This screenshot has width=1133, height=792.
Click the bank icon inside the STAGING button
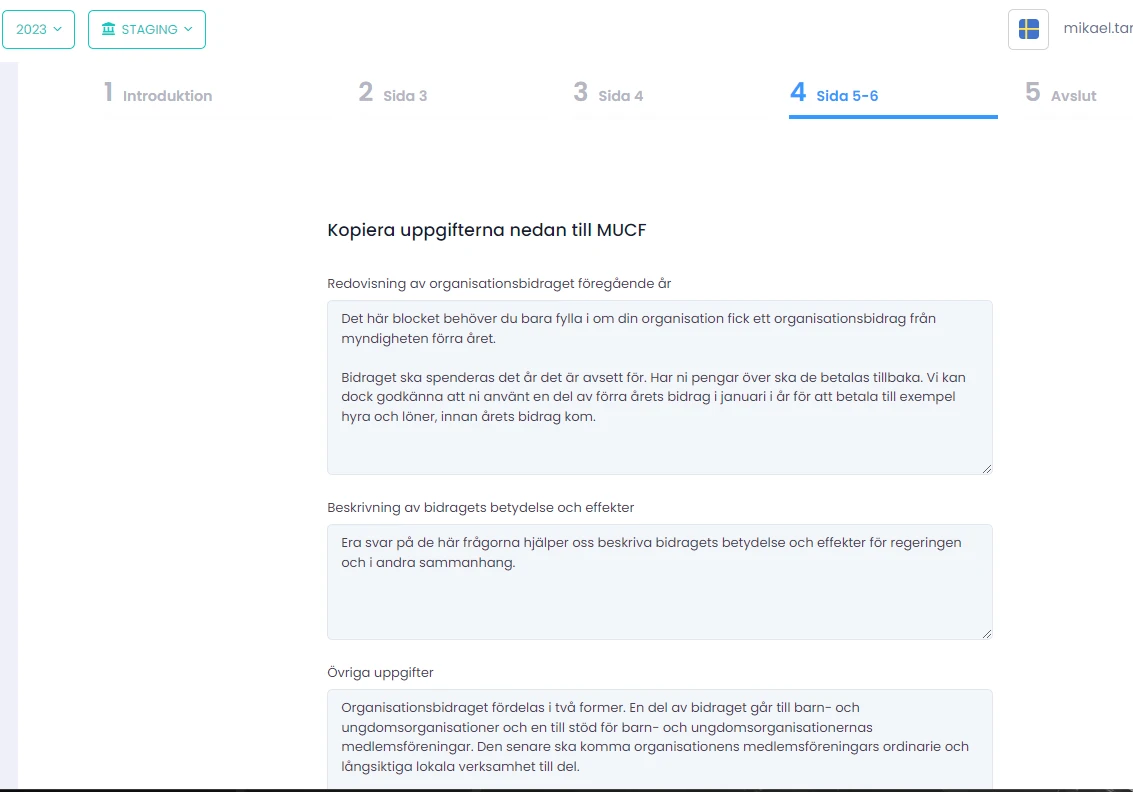110,30
